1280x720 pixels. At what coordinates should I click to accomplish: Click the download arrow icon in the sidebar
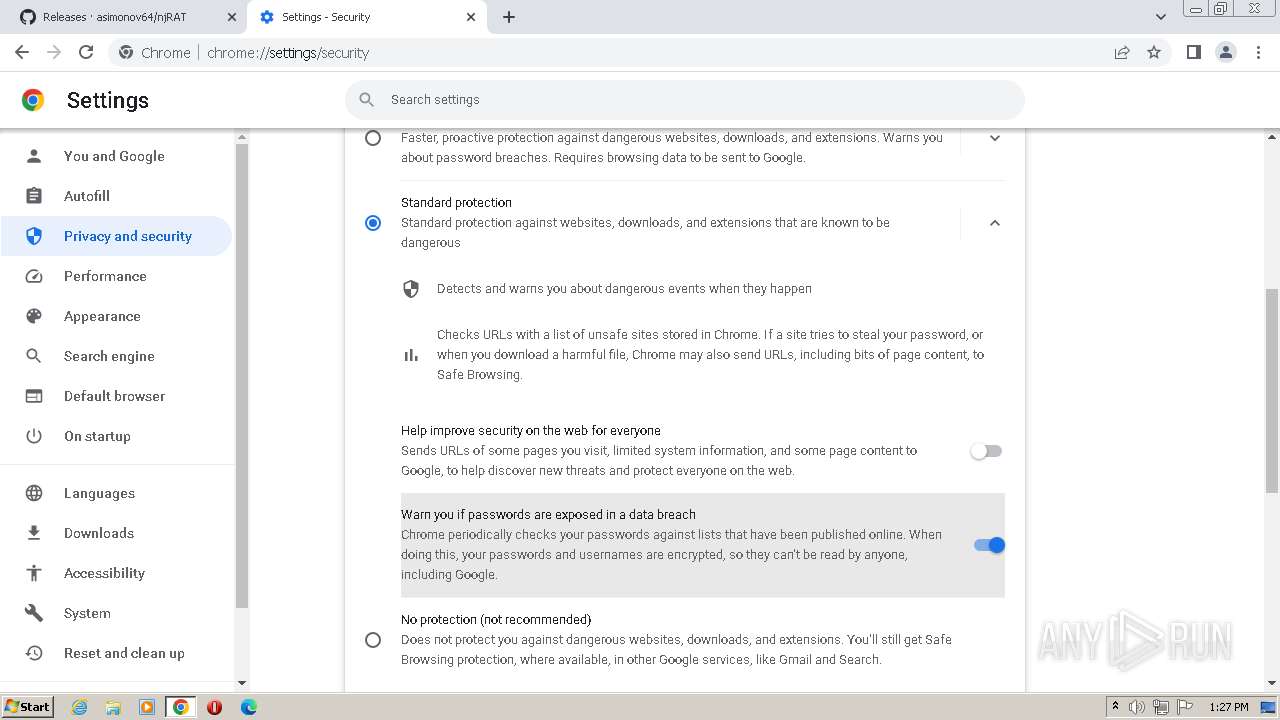(x=34, y=533)
